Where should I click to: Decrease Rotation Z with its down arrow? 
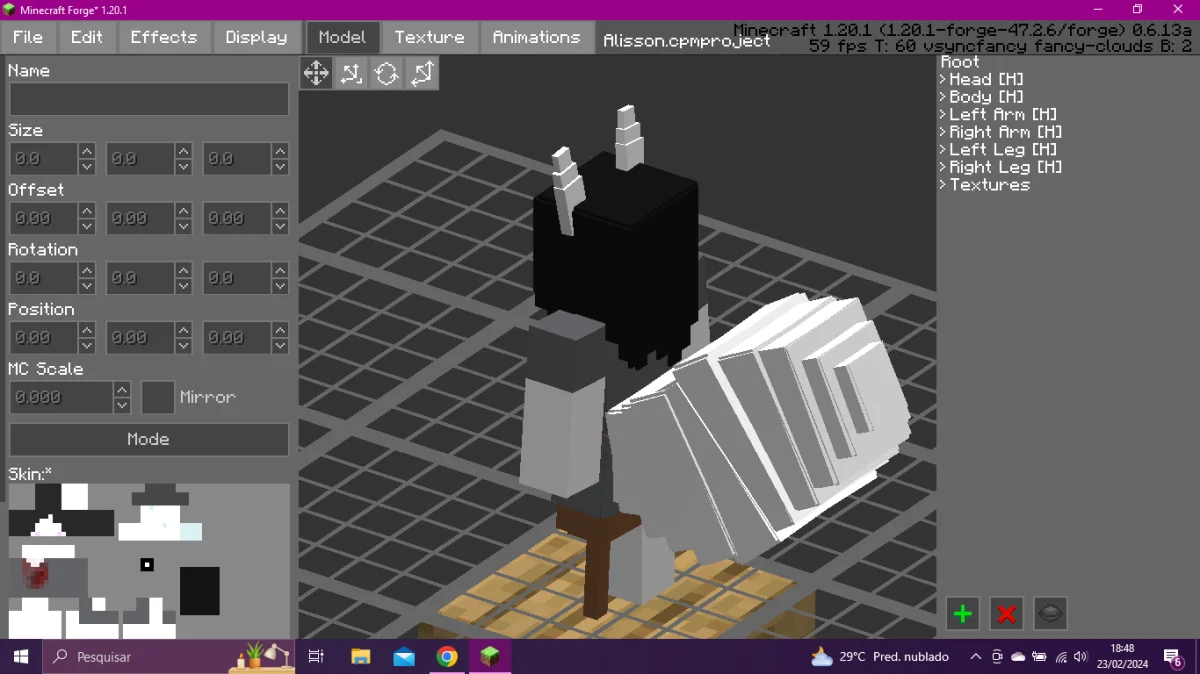(x=280, y=286)
